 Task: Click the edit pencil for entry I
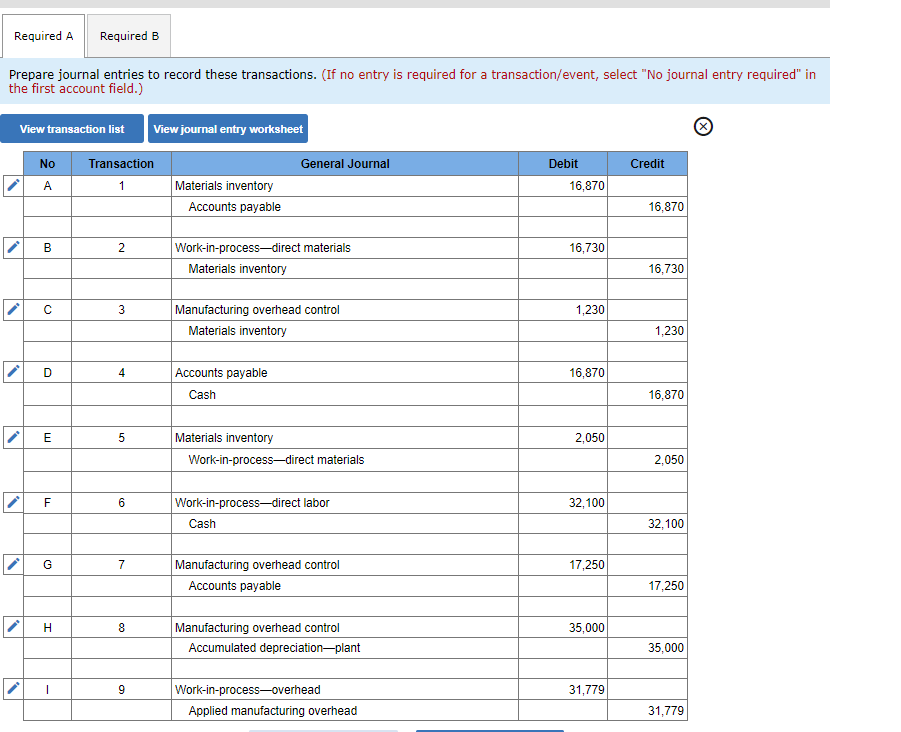(11, 689)
